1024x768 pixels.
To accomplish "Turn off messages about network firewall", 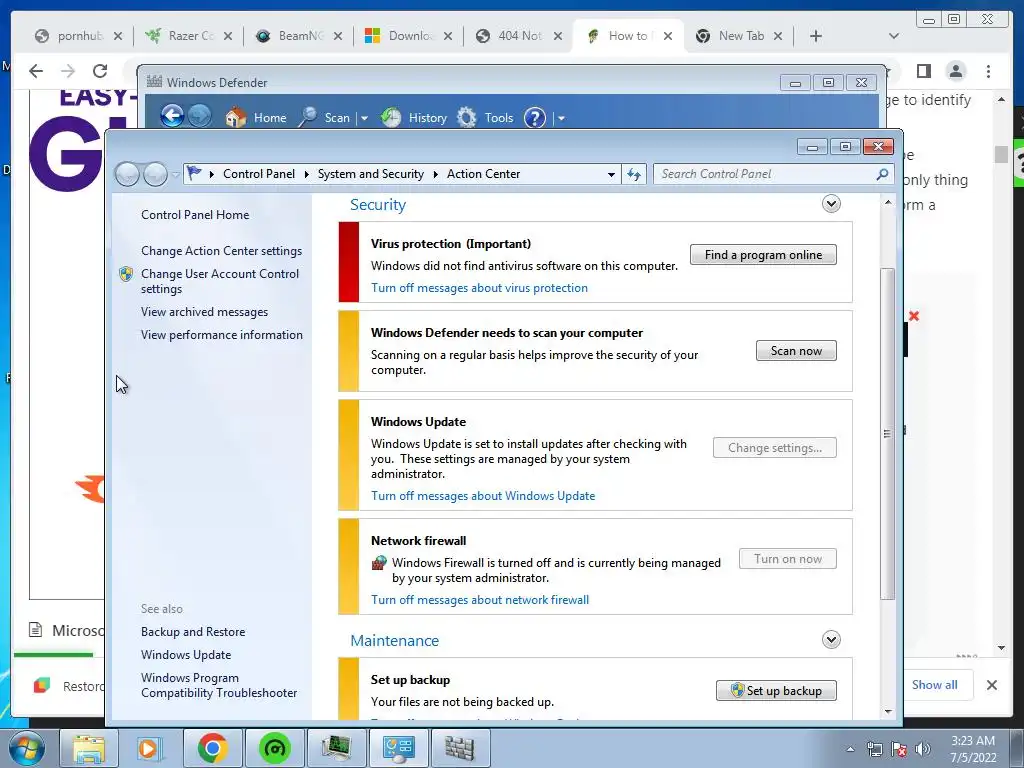I will point(480,600).
